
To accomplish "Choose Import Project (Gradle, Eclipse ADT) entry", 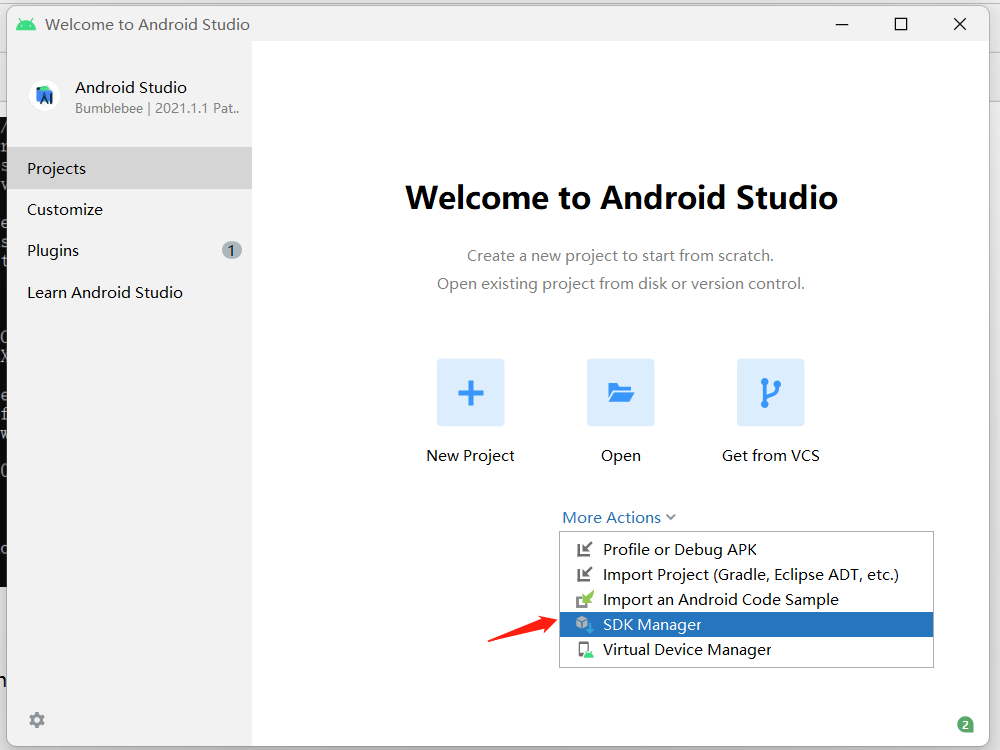I will coord(746,575).
